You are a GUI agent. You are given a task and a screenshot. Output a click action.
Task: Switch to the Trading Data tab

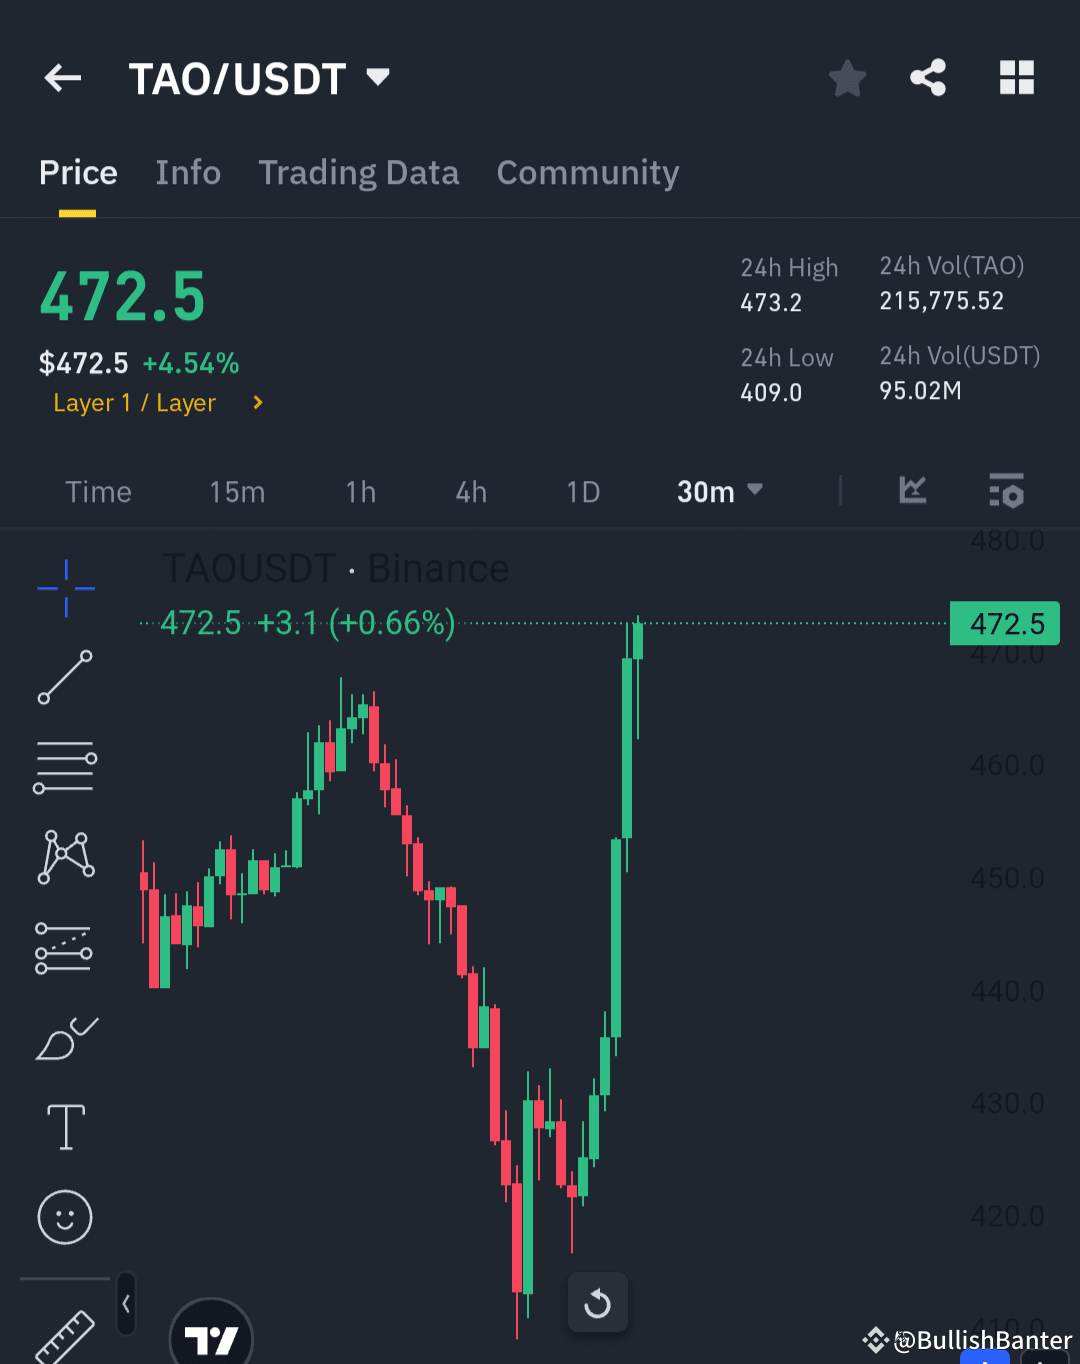coord(359,172)
